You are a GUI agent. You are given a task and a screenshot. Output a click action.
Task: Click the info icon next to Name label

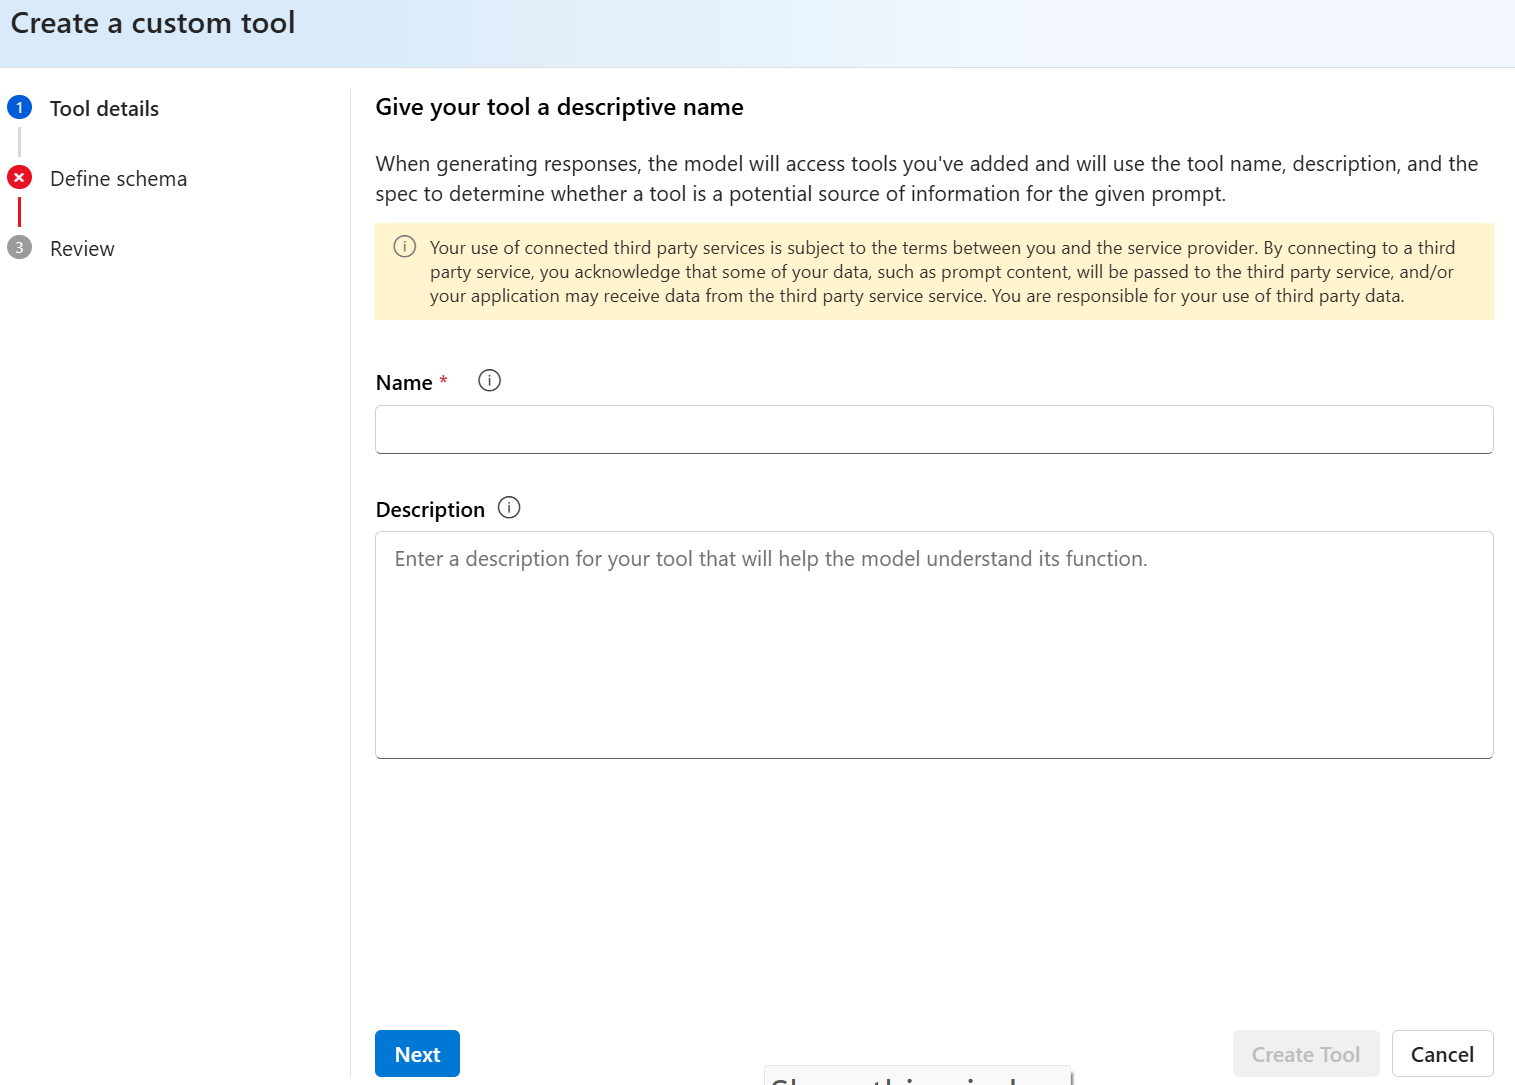[x=489, y=381]
